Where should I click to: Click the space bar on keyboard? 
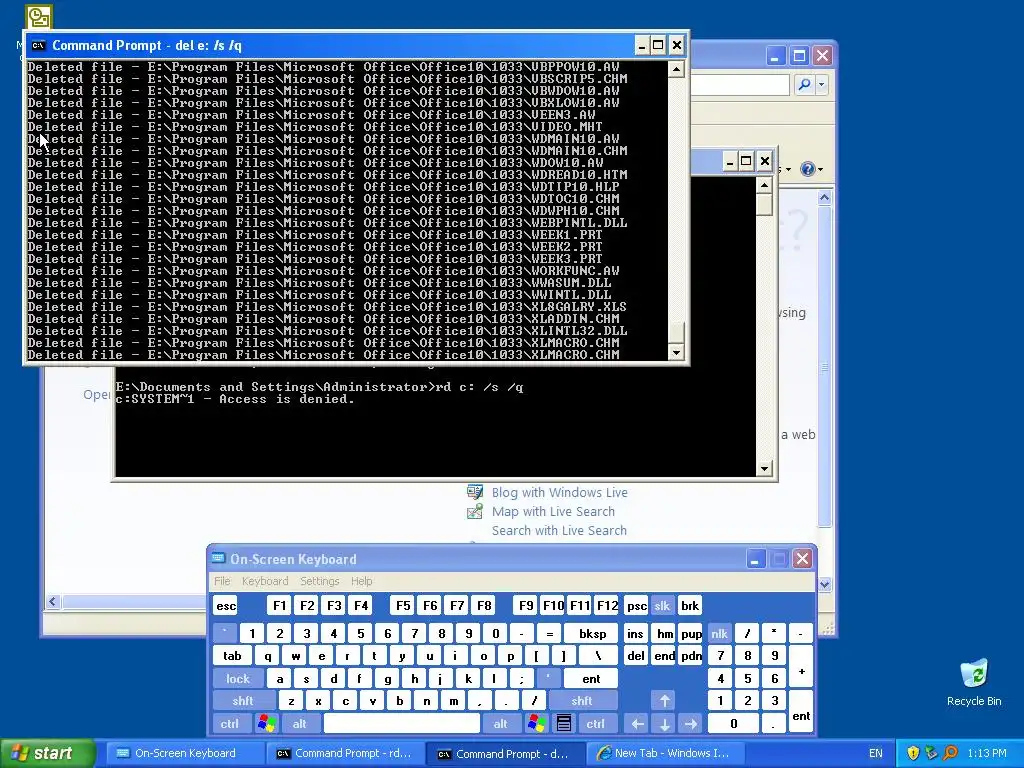[402, 724]
